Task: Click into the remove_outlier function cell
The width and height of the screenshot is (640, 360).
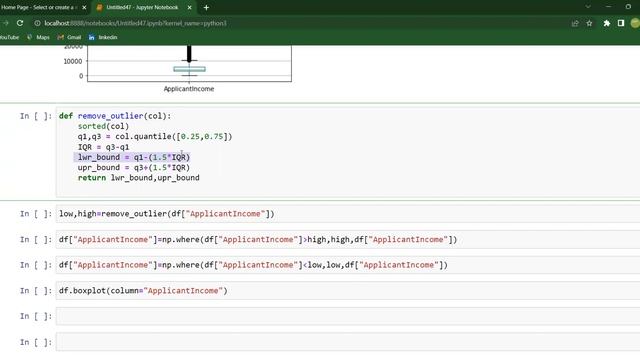Action: tap(348, 152)
